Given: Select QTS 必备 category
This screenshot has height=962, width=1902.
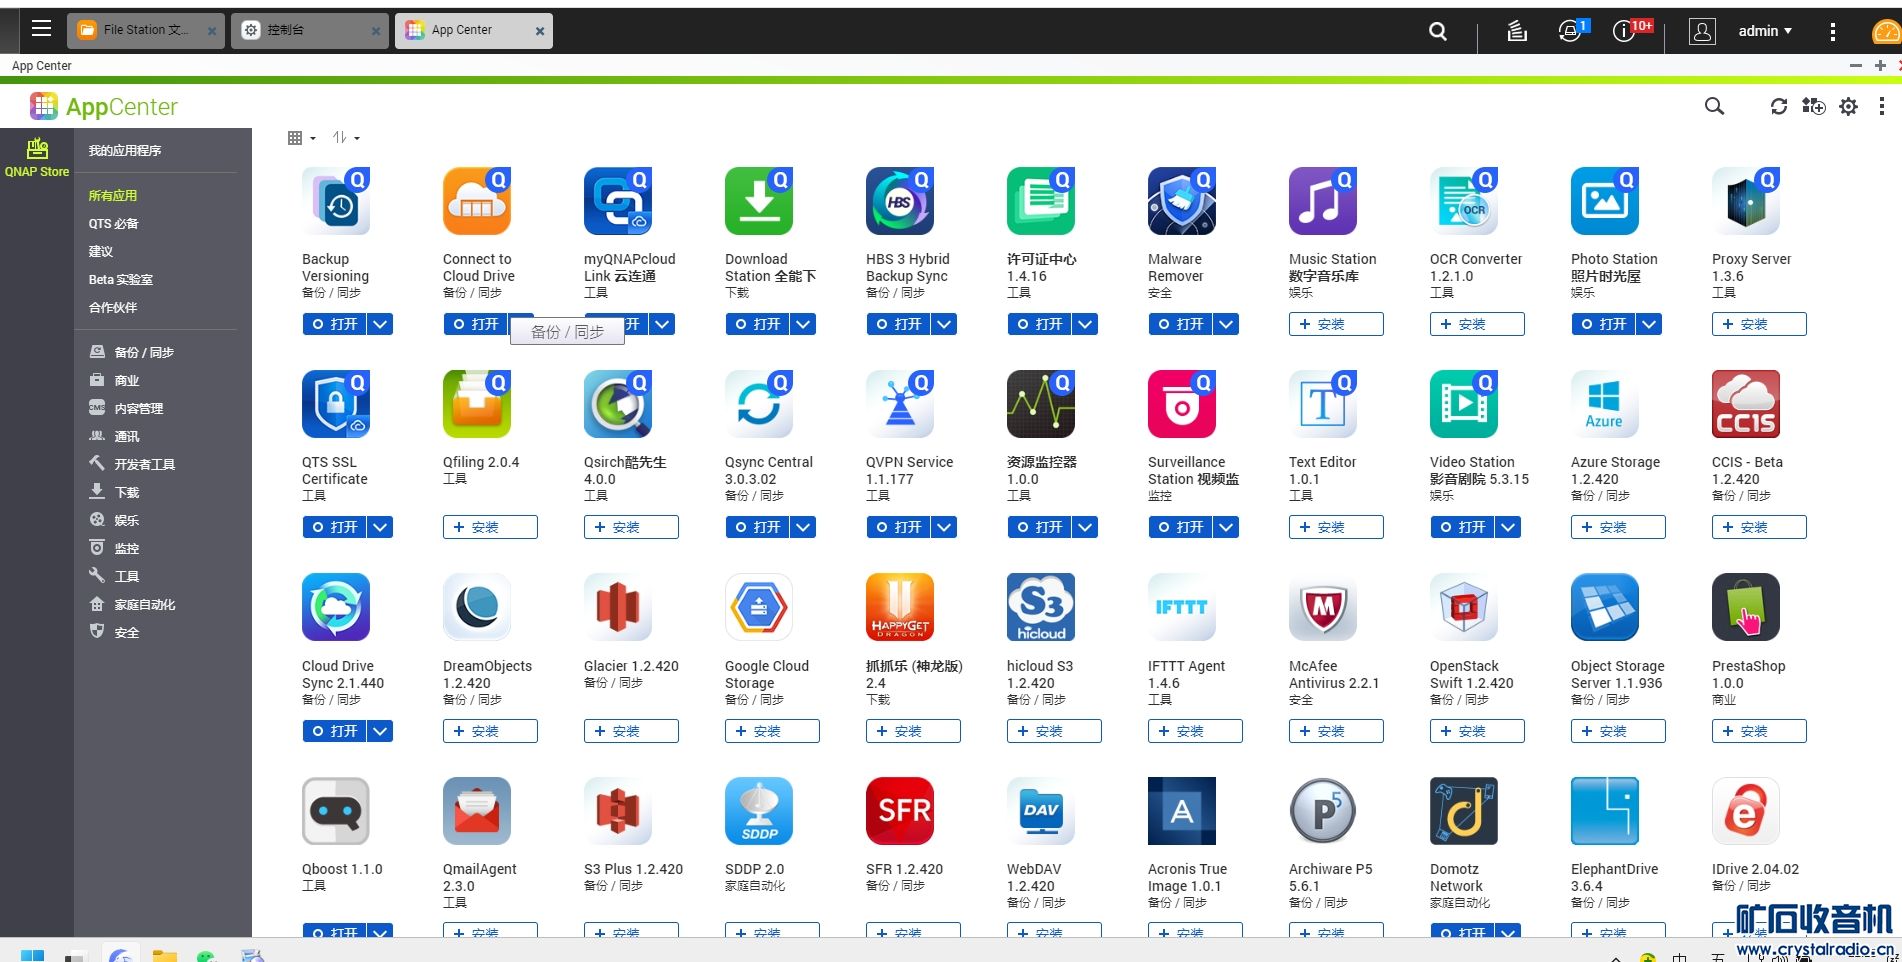Looking at the screenshot, I should tap(113, 224).
